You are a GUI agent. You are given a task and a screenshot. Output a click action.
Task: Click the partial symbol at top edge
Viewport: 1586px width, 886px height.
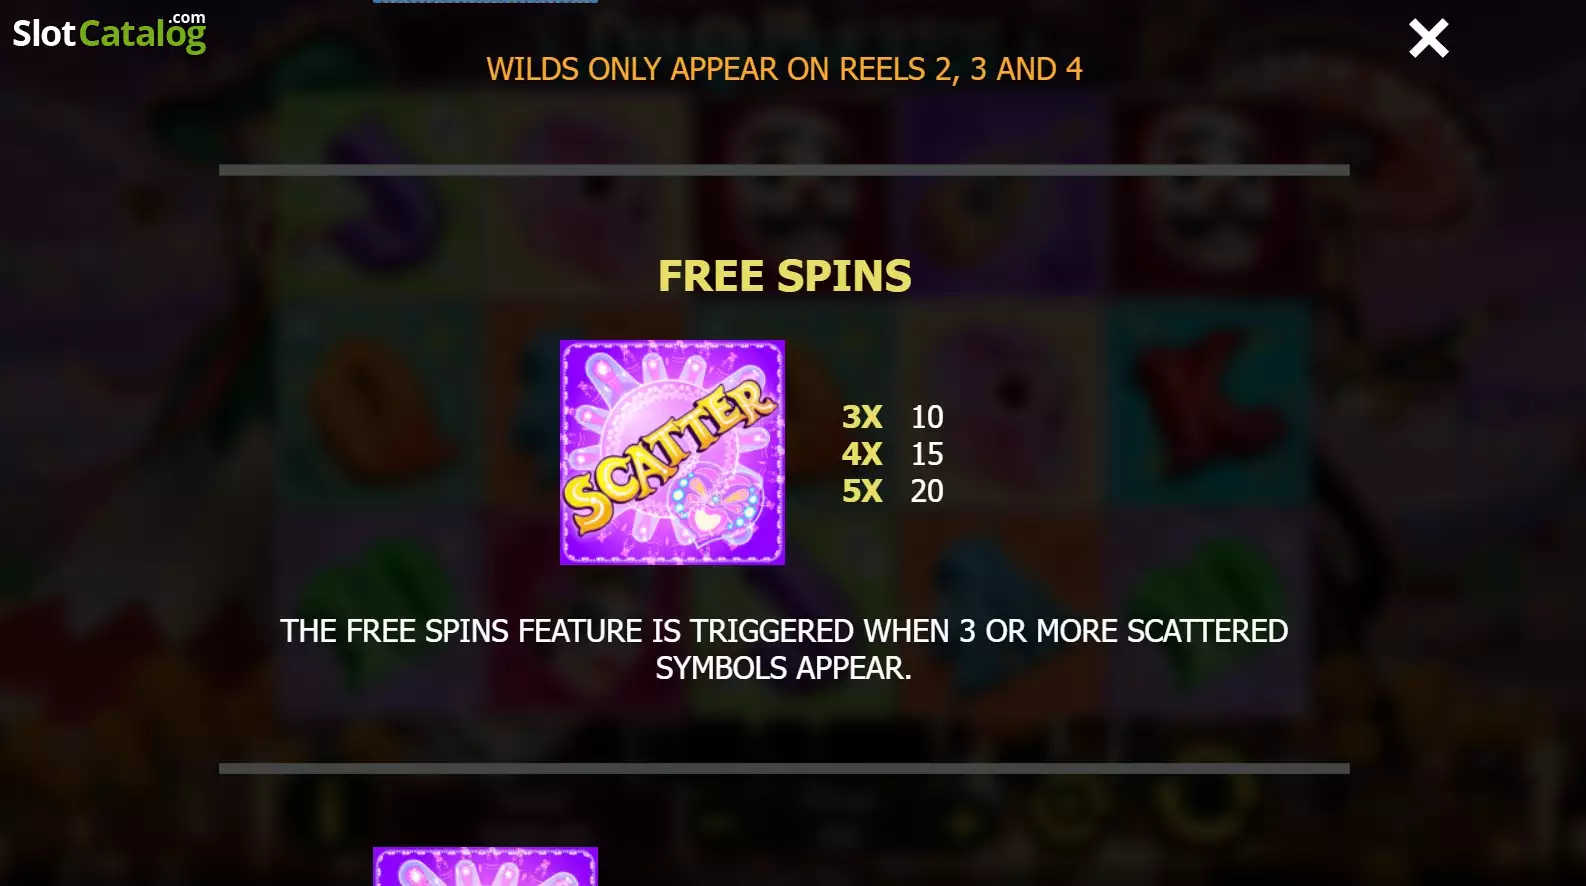point(485,1)
